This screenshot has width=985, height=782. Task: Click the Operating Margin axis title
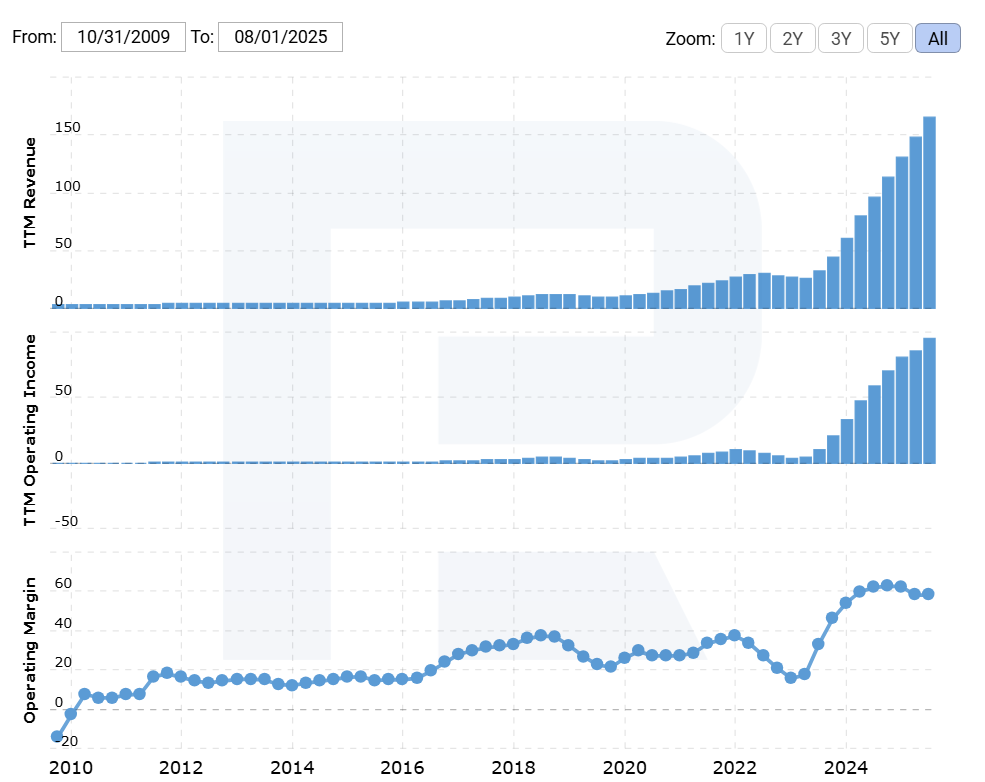pos(30,650)
